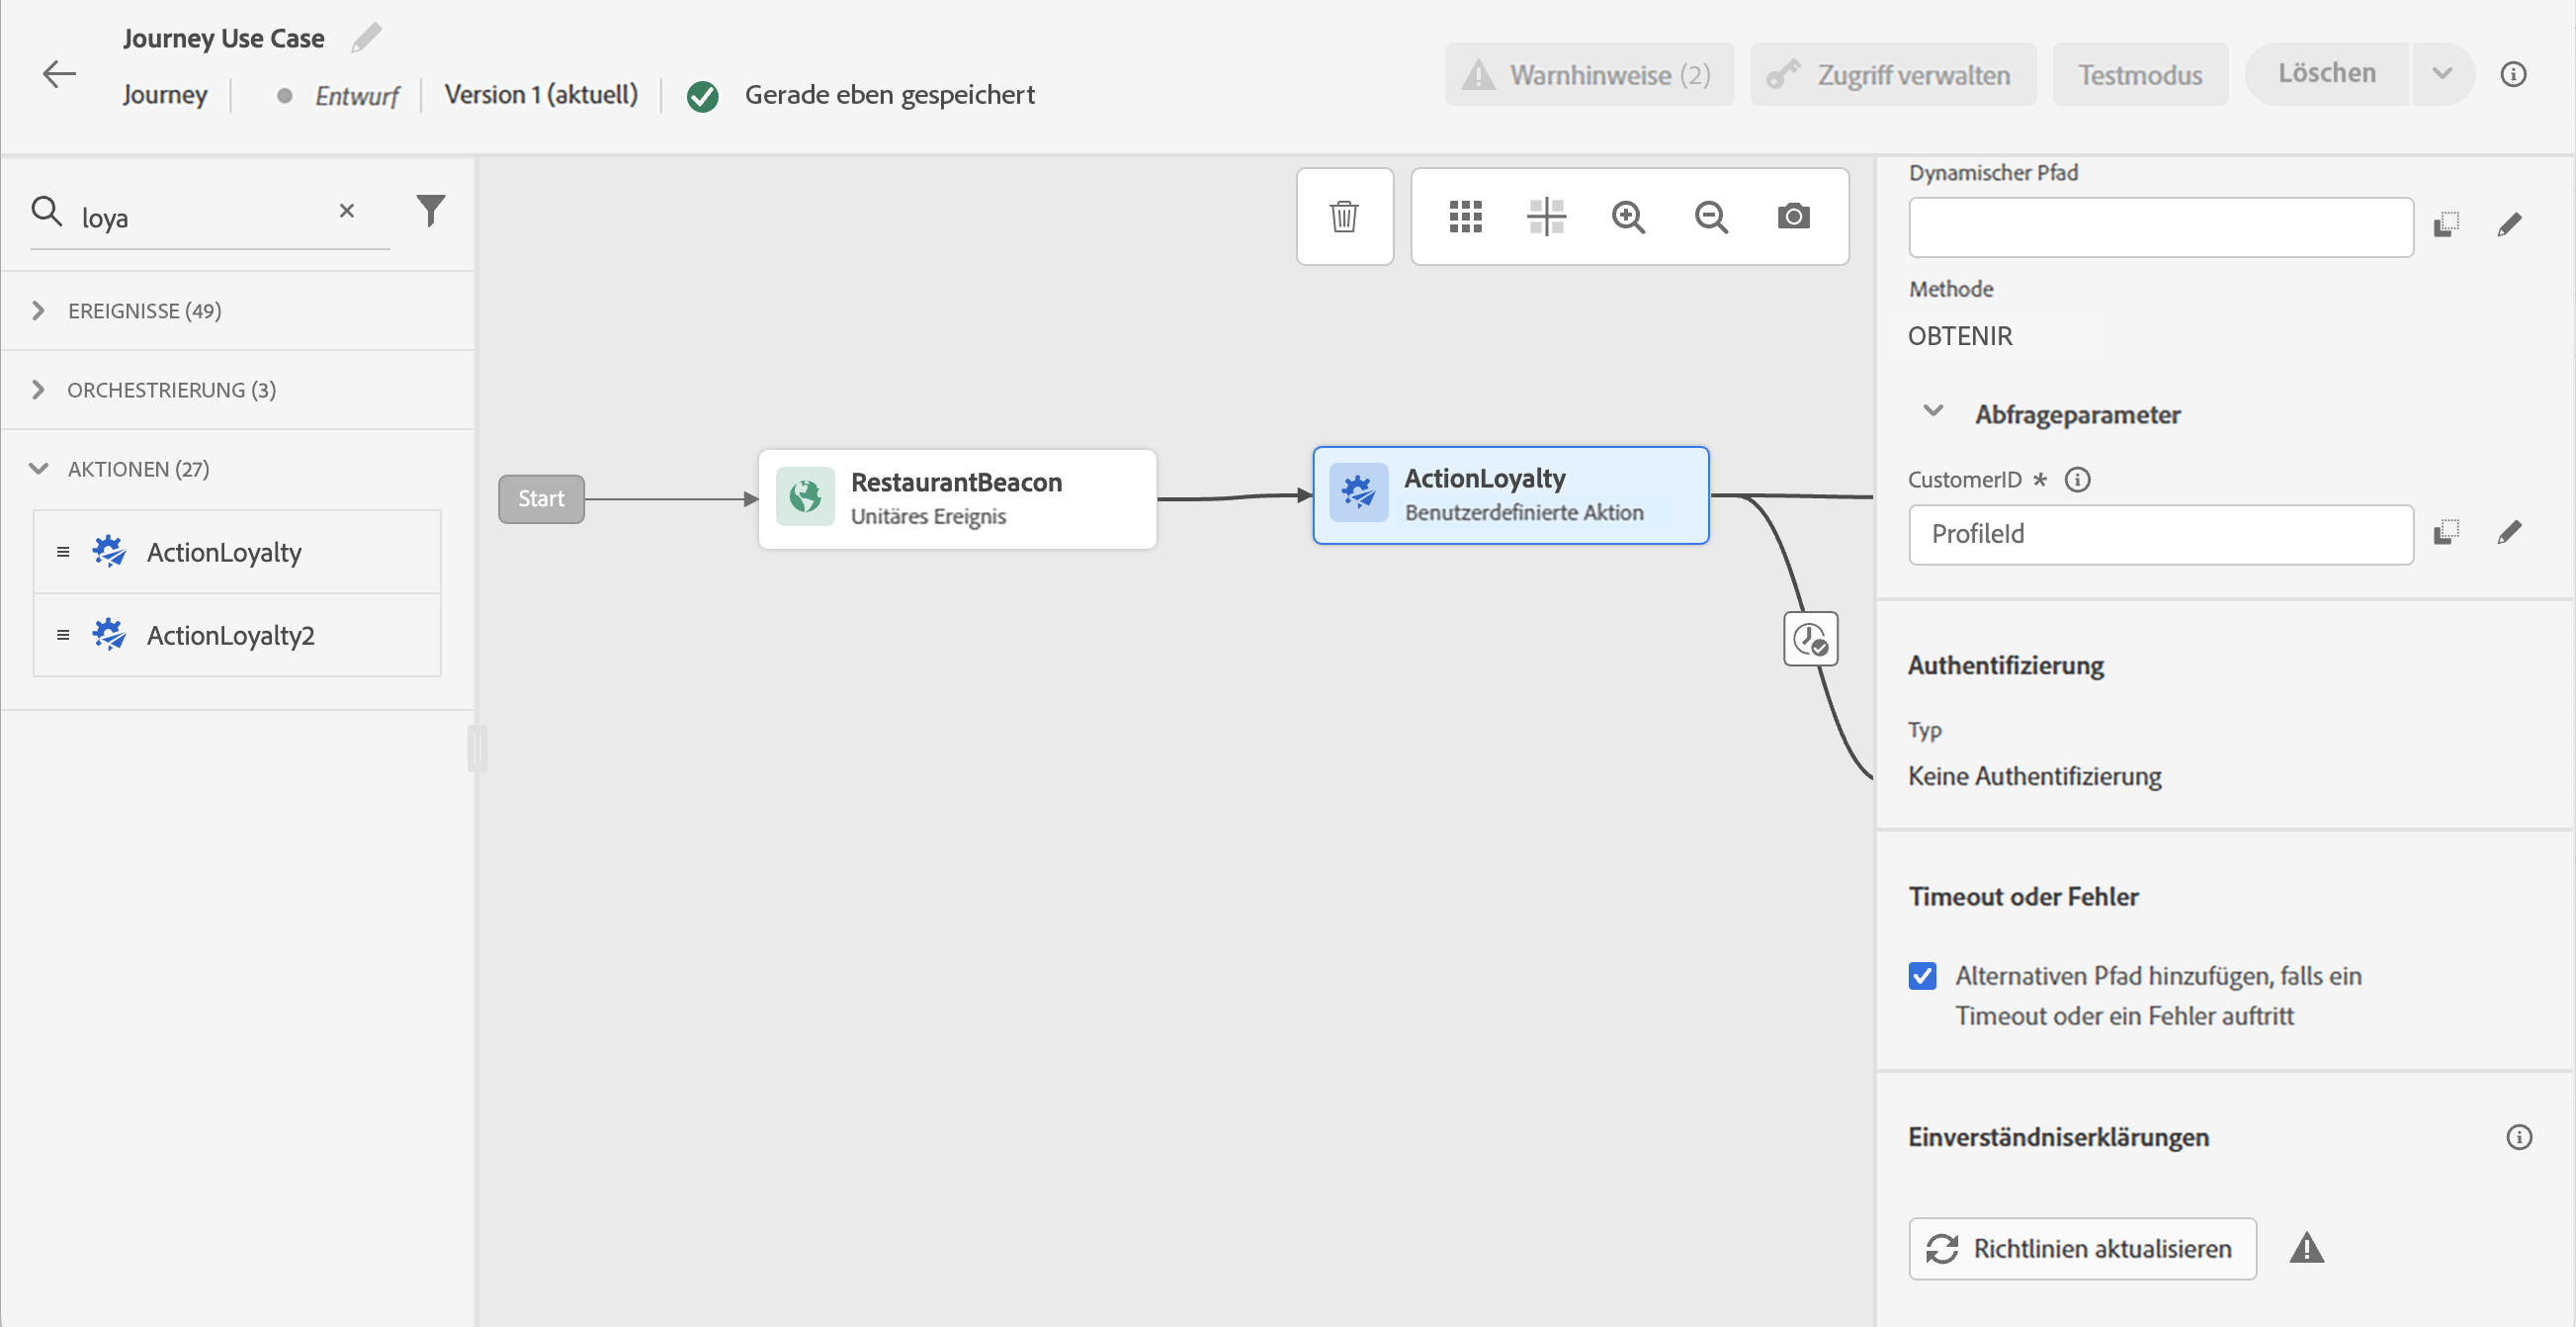Click the pencil icon next to CustomerID field

tap(2509, 533)
